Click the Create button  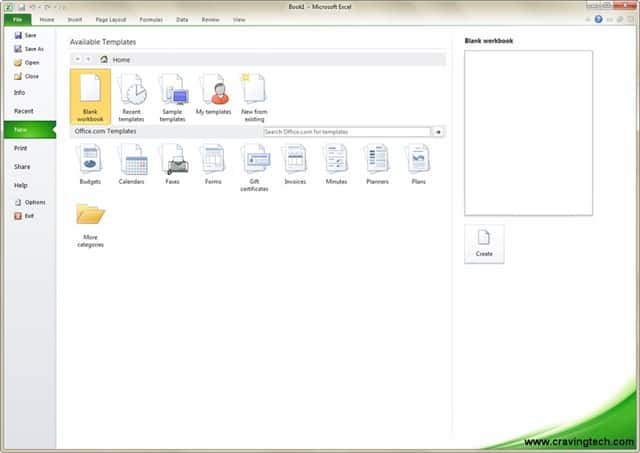point(484,244)
